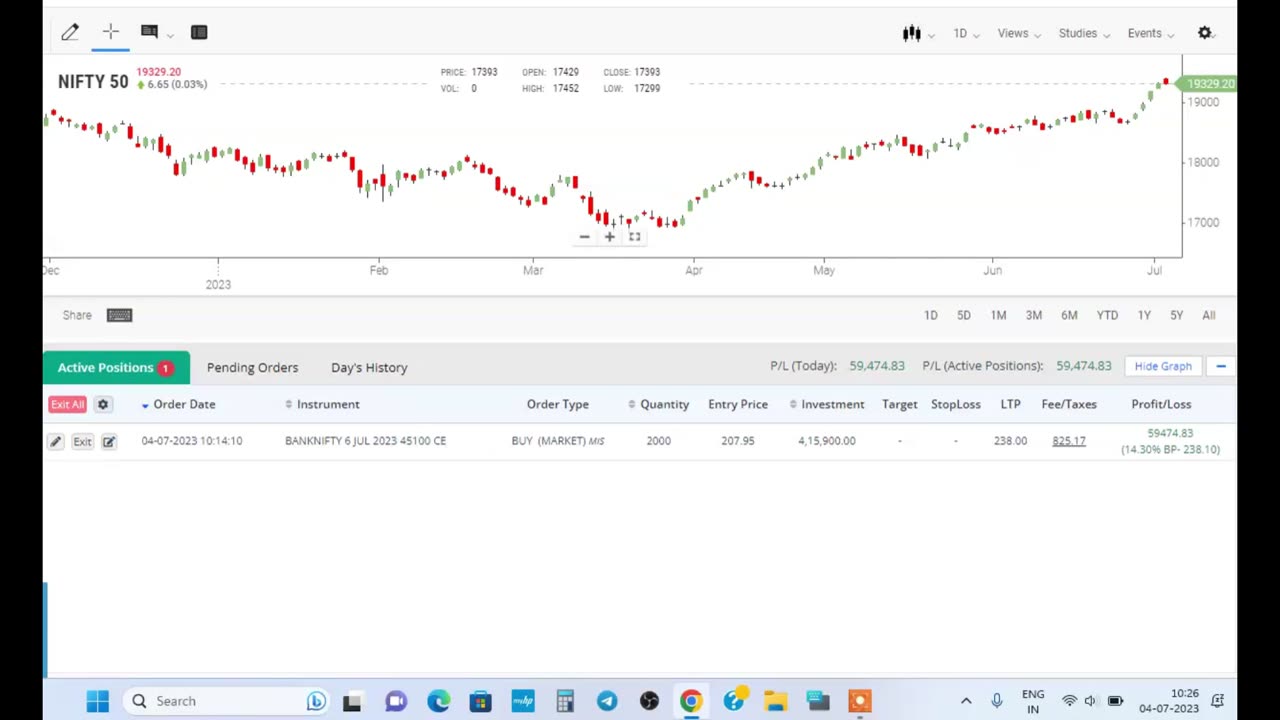Image resolution: width=1280 pixels, height=720 pixels.
Task: Open Telegram from taskbar
Action: pos(607,701)
